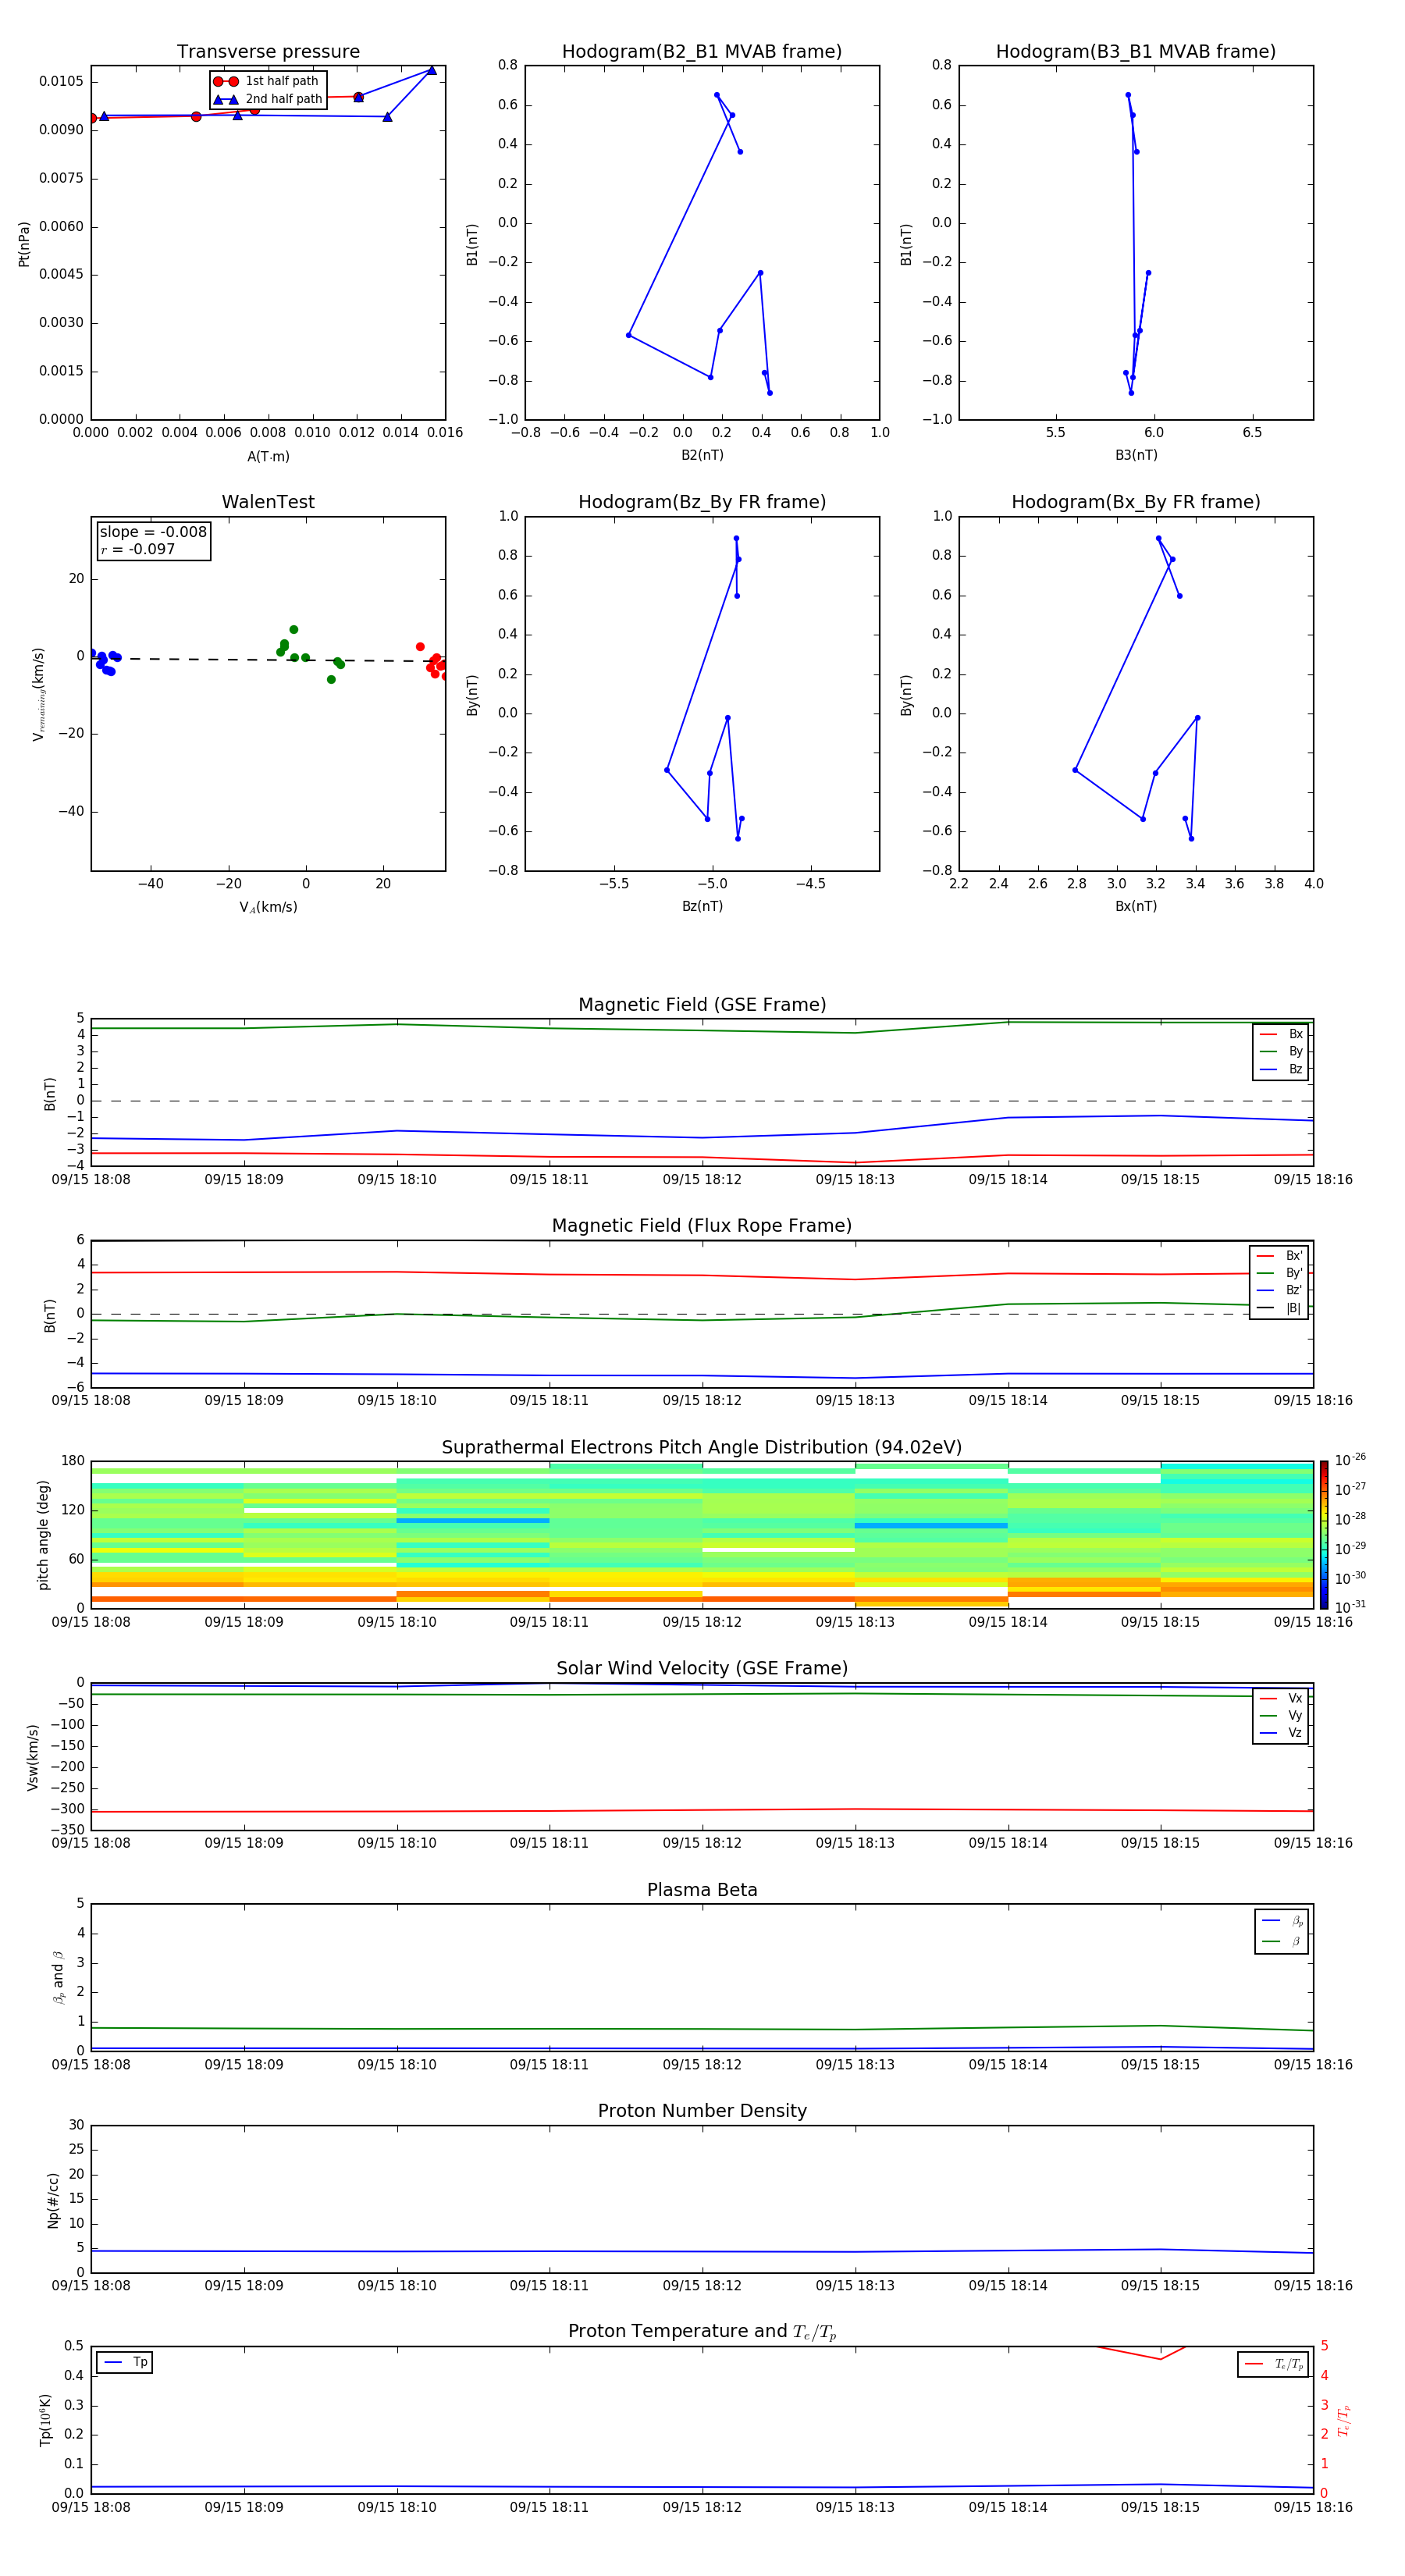The width and height of the screenshot is (1405, 2576).
Task: Click the 'Proton Number Density' title
Action: click(702, 2111)
